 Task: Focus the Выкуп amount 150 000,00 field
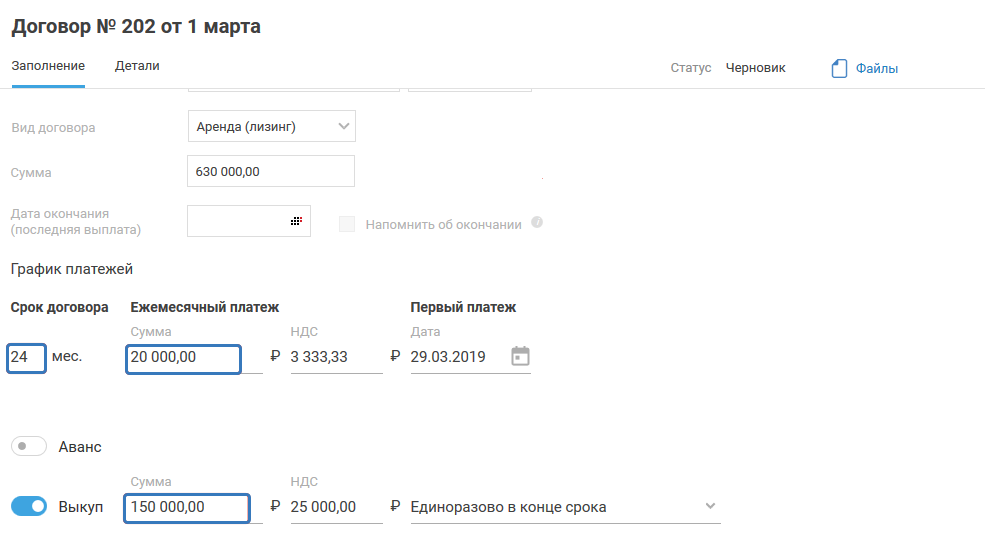186,508
